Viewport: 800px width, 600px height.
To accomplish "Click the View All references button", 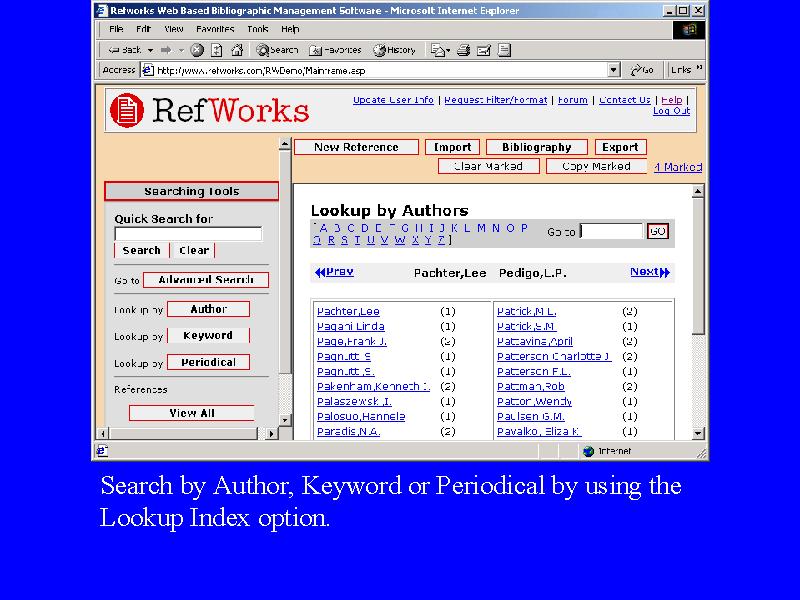I will [192, 413].
